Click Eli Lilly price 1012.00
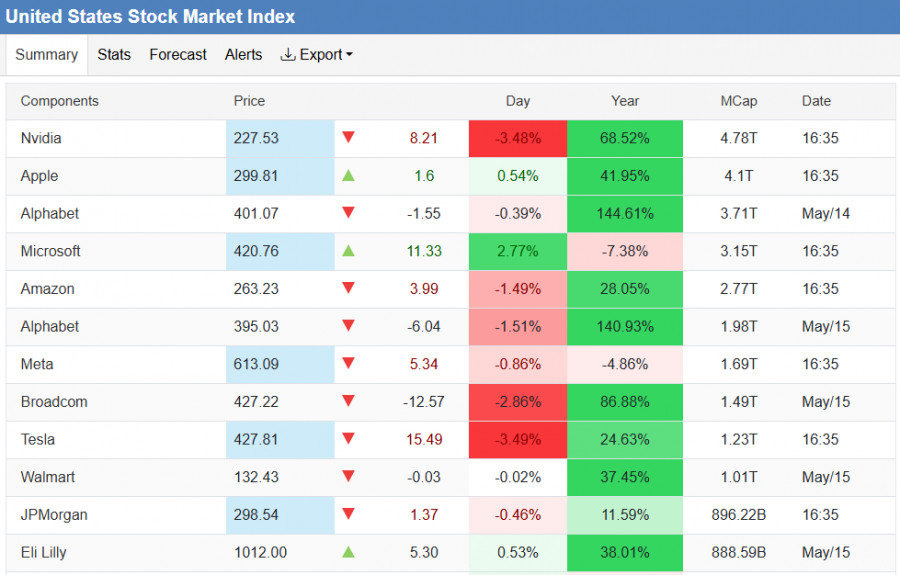900x575 pixels. pyautogui.click(x=260, y=553)
